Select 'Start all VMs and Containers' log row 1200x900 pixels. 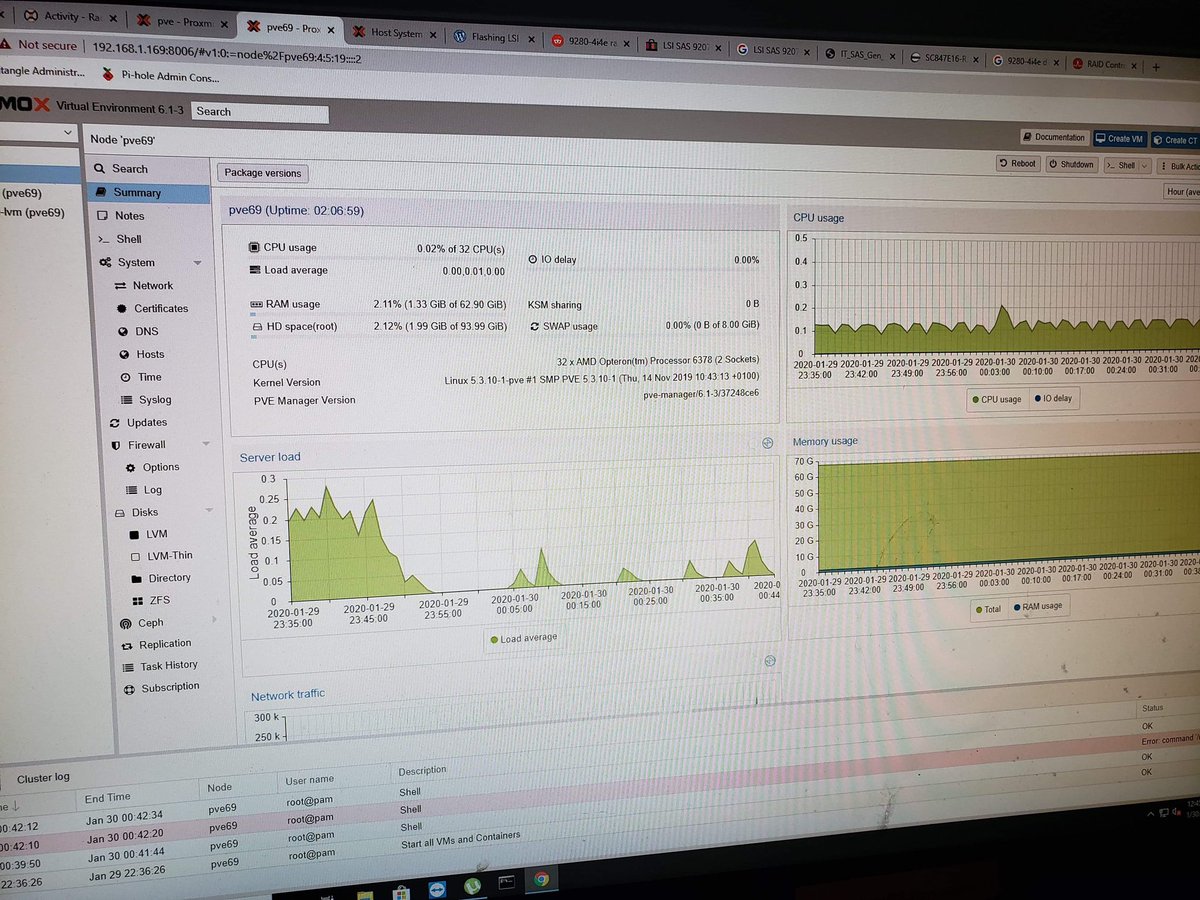coord(459,838)
